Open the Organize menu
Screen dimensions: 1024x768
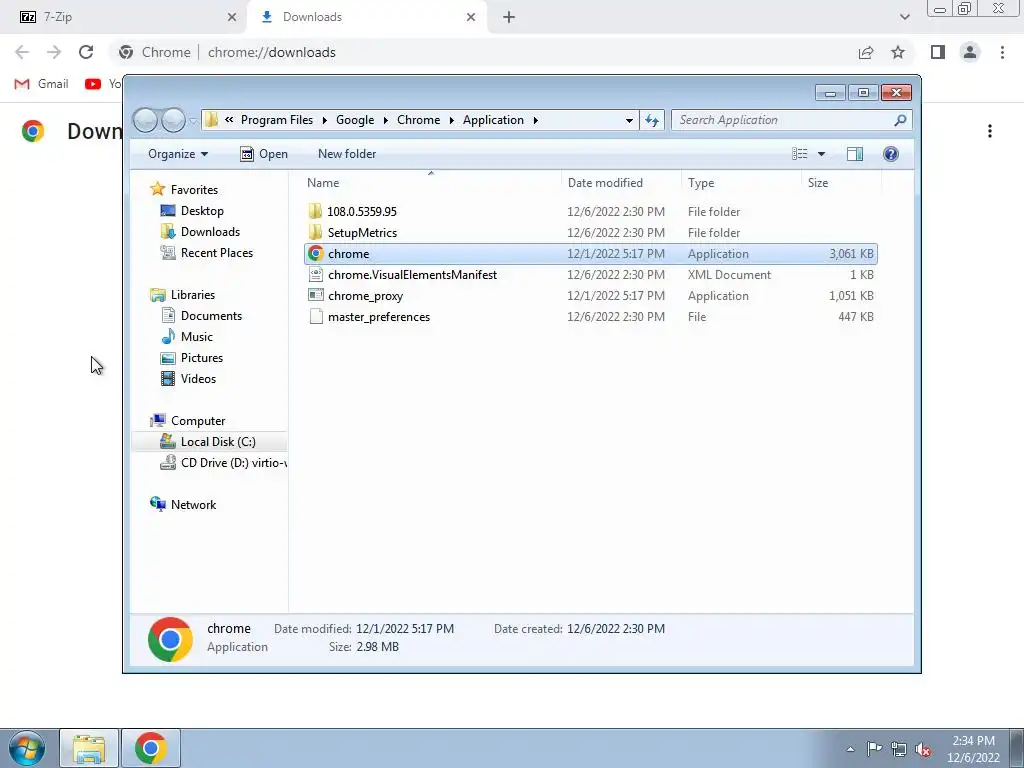(x=178, y=154)
